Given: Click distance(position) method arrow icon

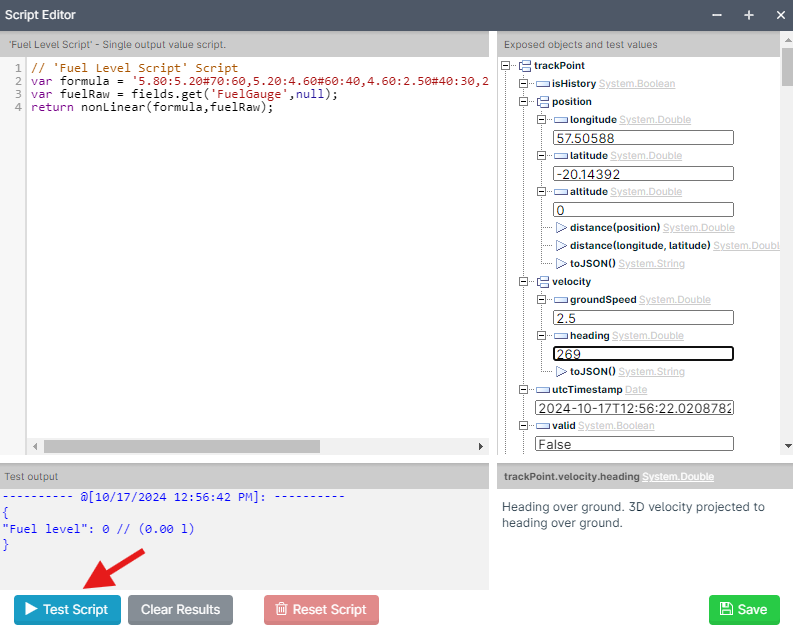Looking at the screenshot, I should tap(561, 228).
